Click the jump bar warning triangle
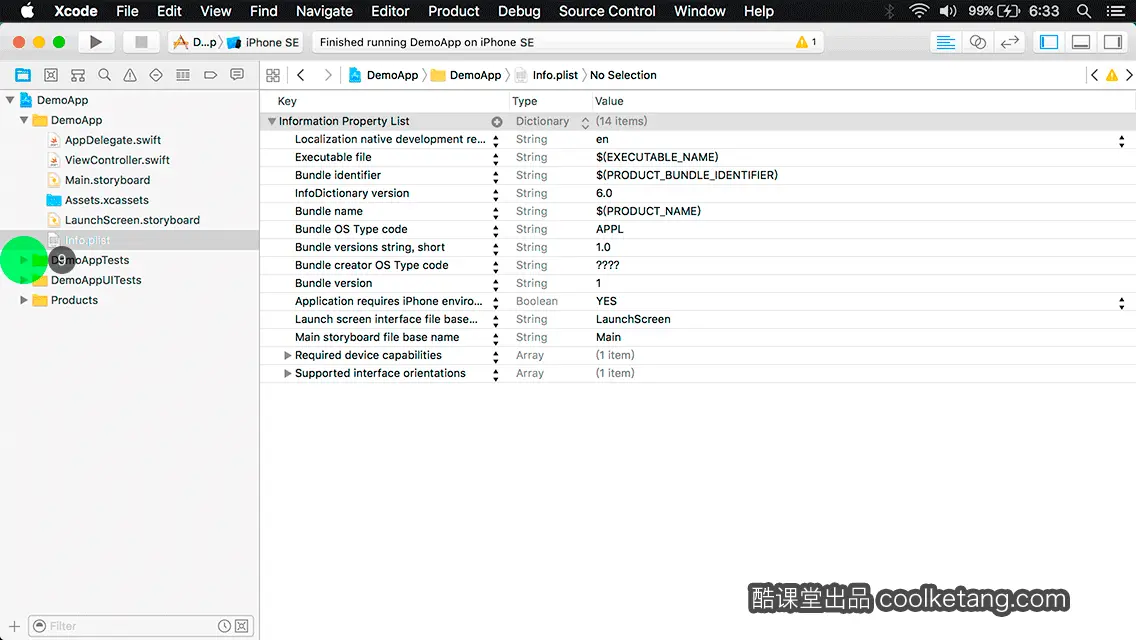The image size is (1136, 640). pyautogui.click(x=1112, y=75)
